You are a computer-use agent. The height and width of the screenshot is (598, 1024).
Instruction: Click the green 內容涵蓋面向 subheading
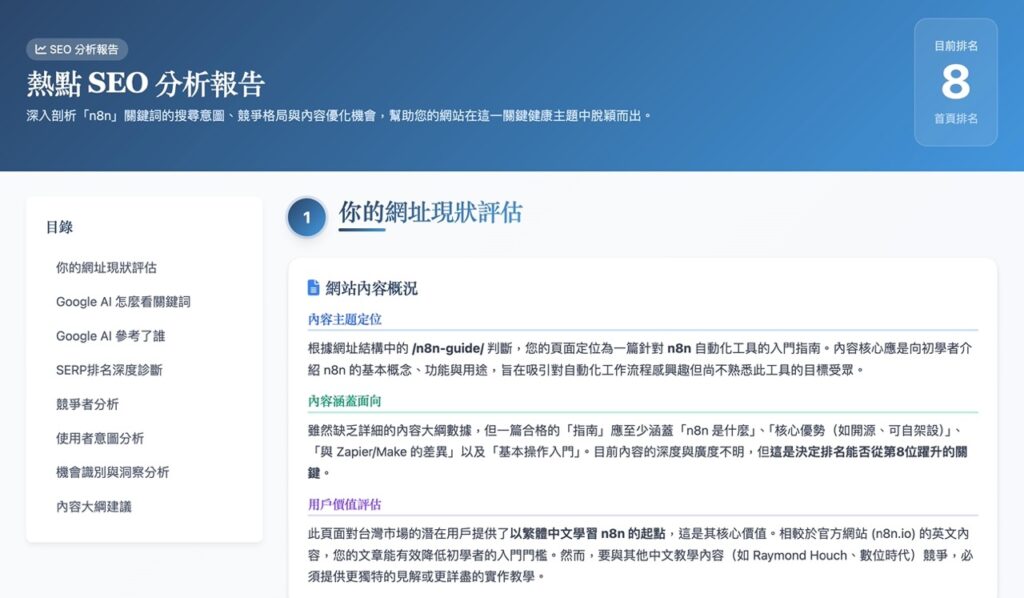345,401
